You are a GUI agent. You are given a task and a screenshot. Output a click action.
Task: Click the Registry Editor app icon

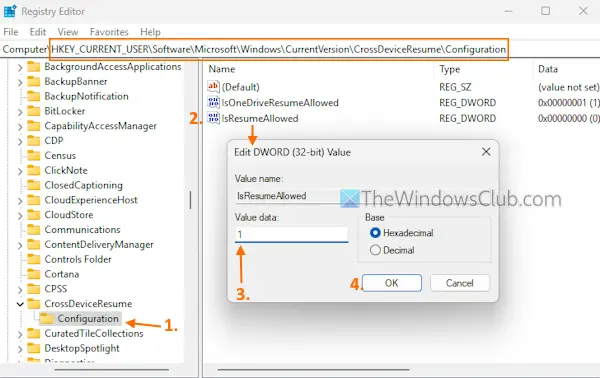pyautogui.click(x=10, y=11)
